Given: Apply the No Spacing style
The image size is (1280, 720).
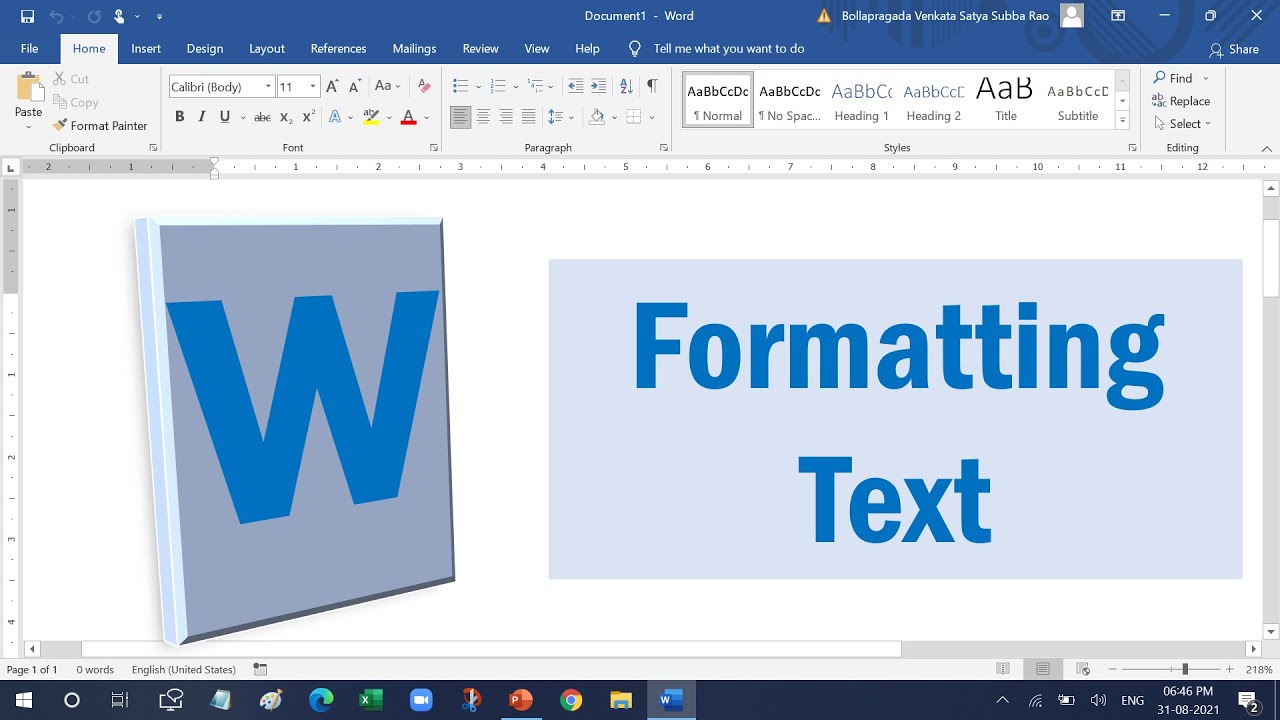Looking at the screenshot, I should click(x=790, y=100).
